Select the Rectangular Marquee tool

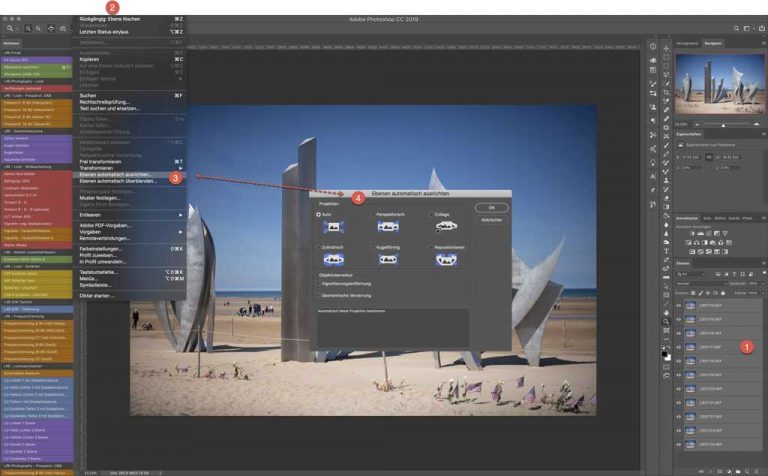click(666, 57)
